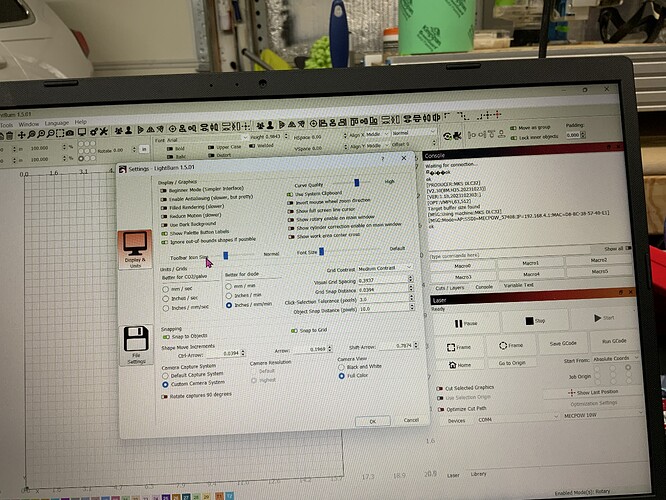Select Inches / min radio button
Viewport: 666px width, 500px height.
pos(229,295)
